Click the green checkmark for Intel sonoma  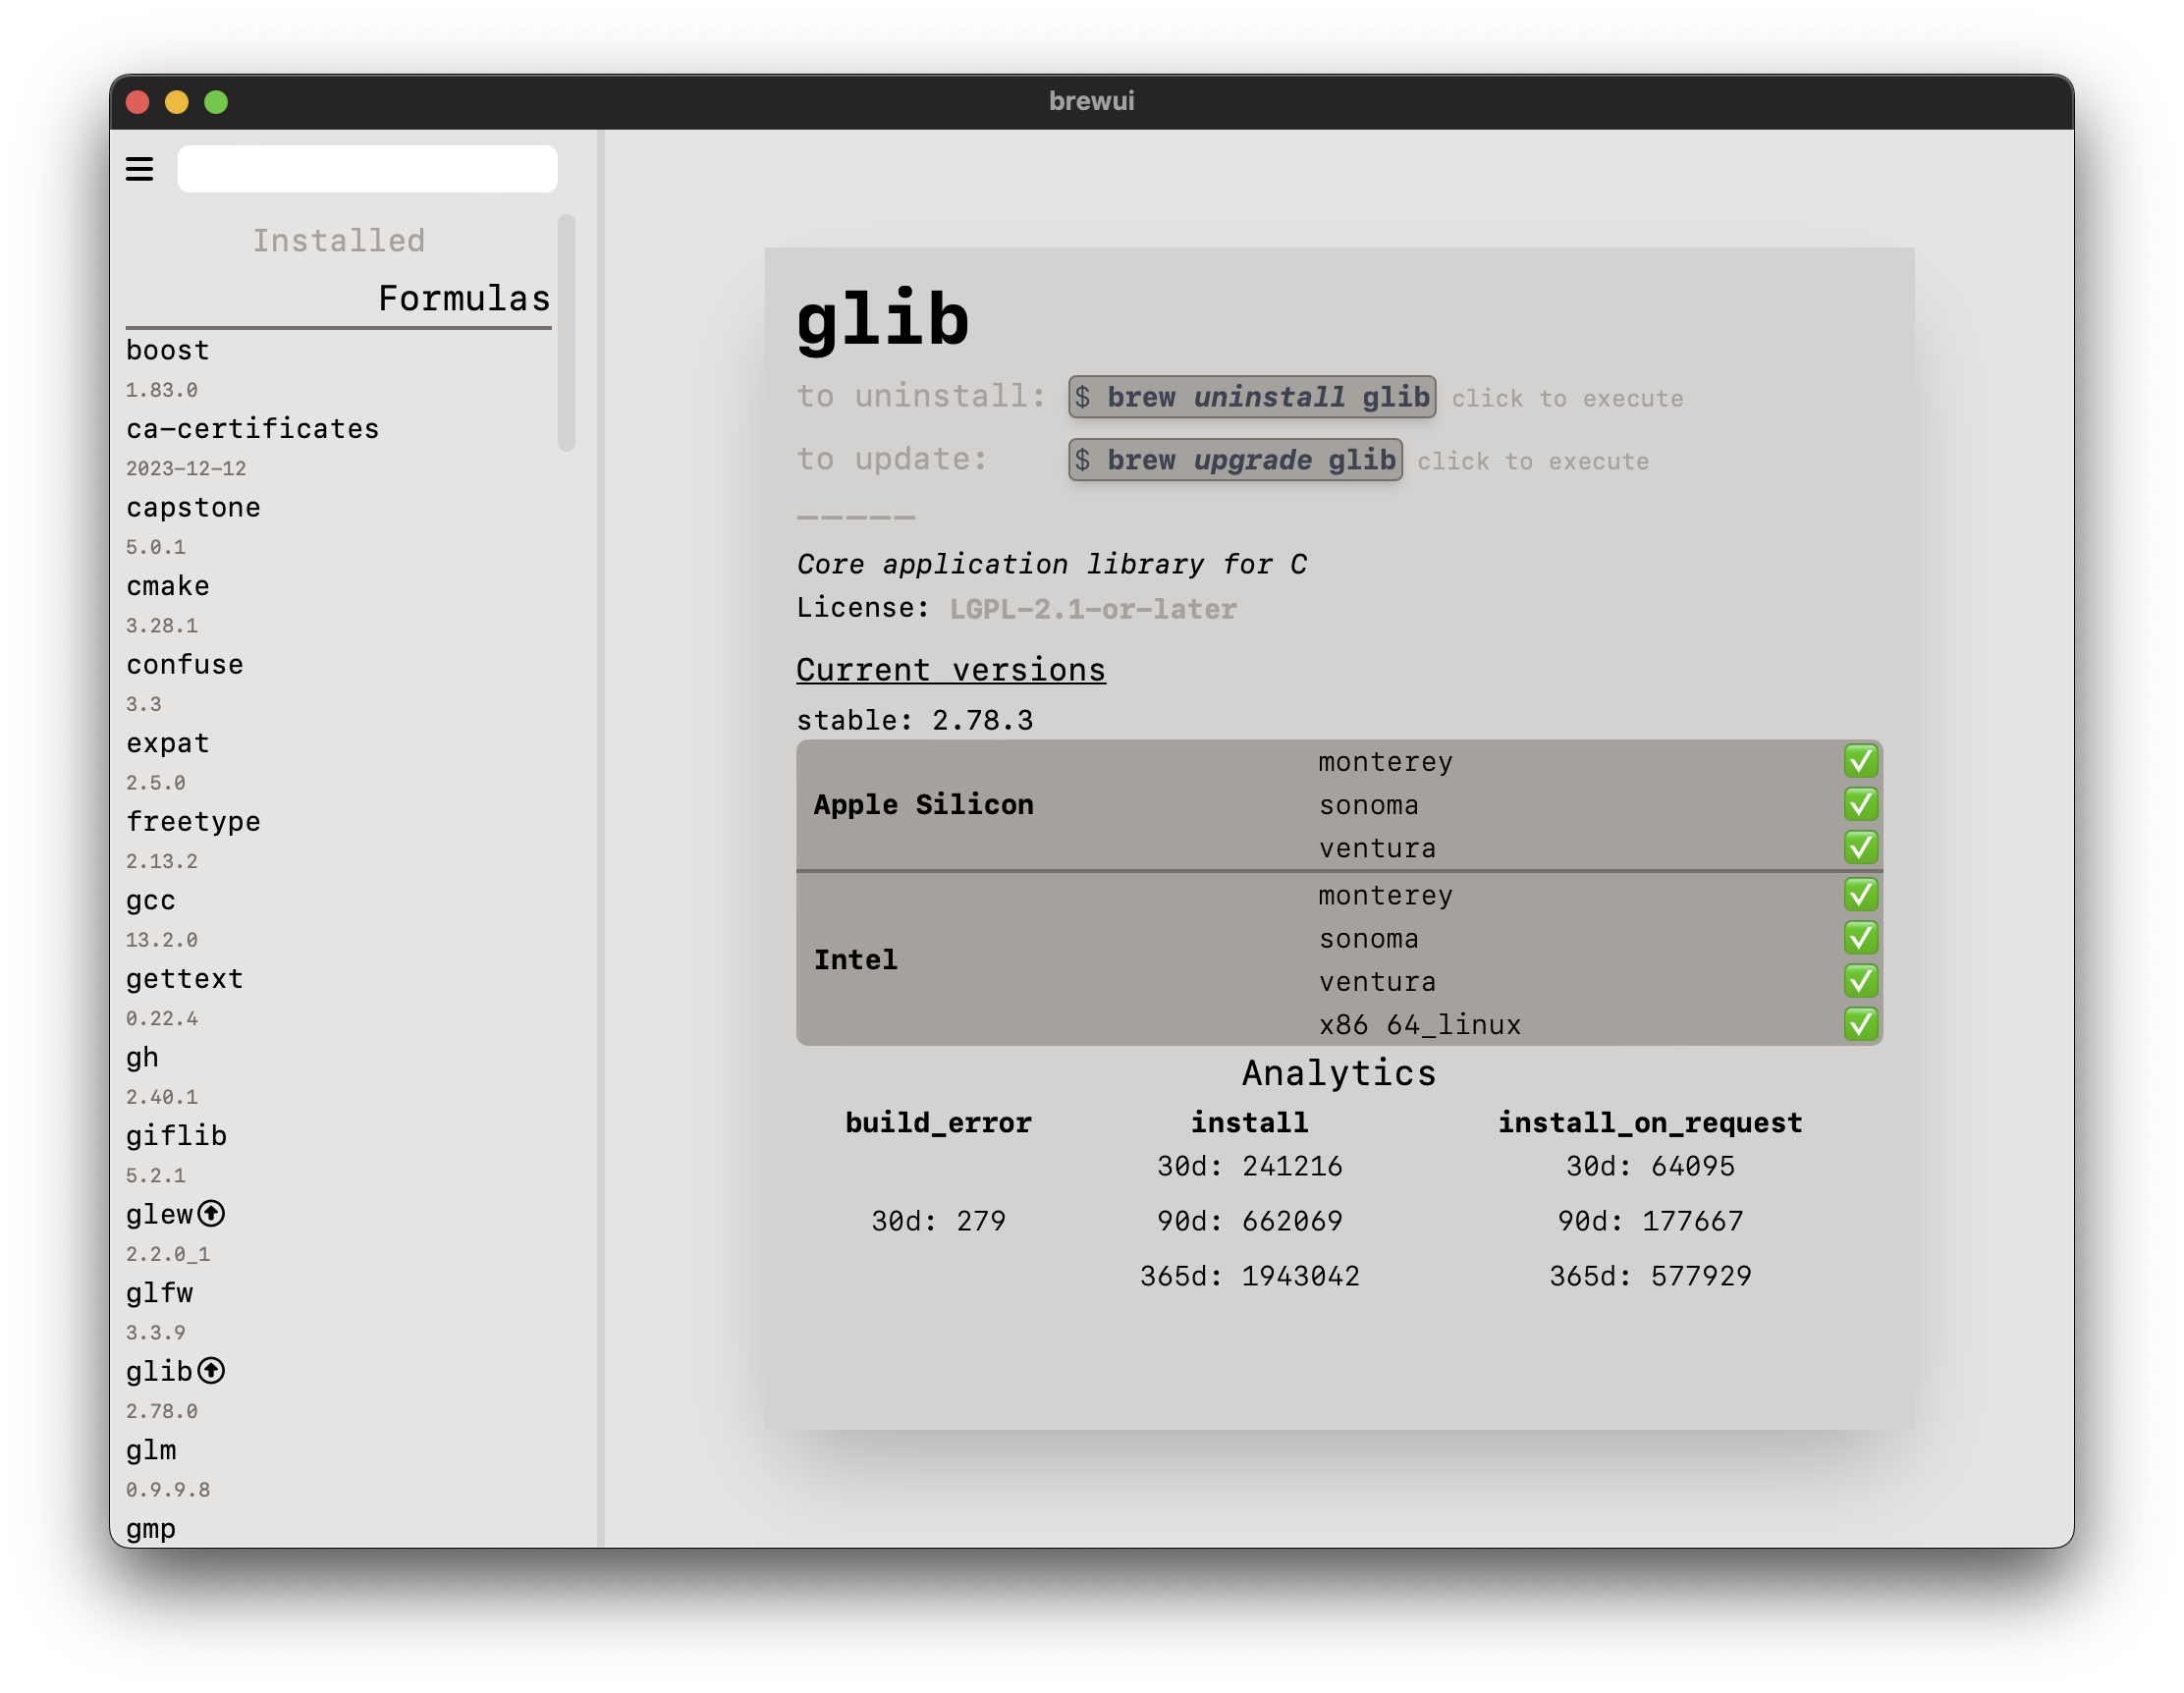pyautogui.click(x=1860, y=938)
